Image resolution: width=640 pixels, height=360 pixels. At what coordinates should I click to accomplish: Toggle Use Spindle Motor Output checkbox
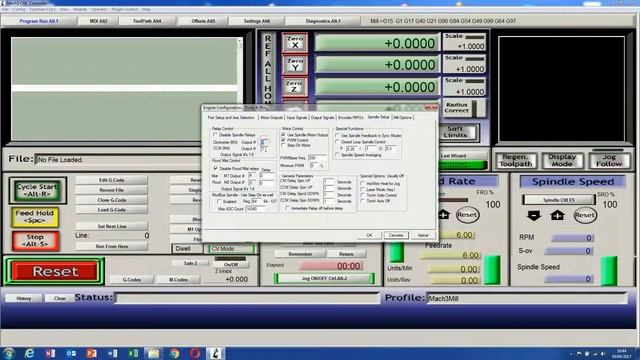point(283,135)
